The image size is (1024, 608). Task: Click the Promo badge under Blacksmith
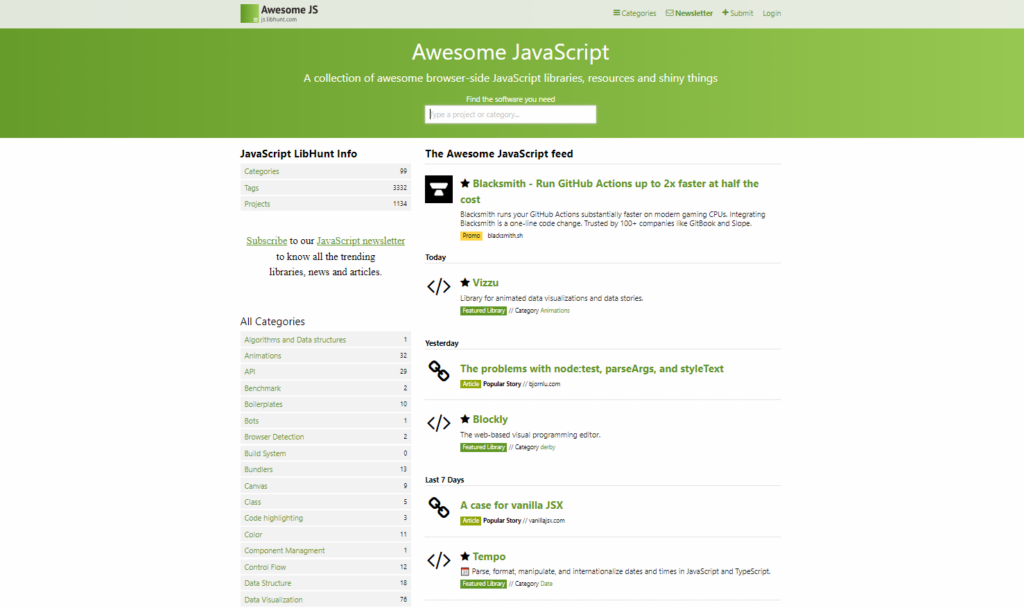470,235
